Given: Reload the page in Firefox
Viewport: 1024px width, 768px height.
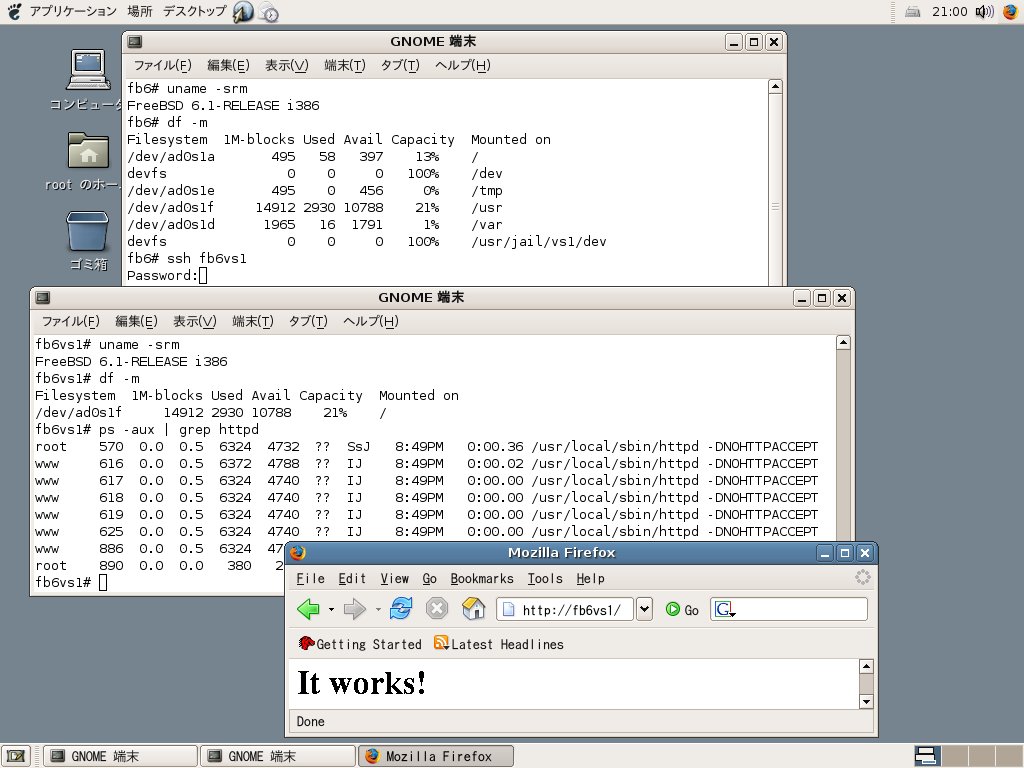Looking at the screenshot, I should click(401, 609).
